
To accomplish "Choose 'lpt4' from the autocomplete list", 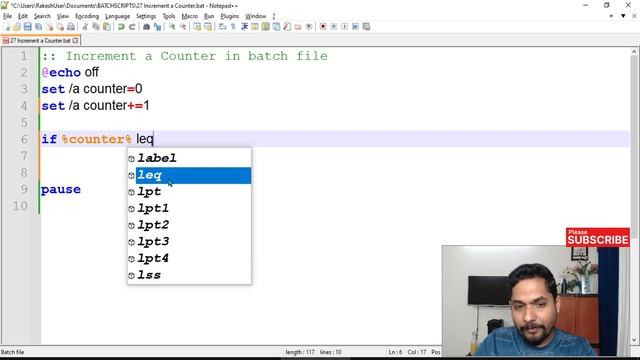I will click(189, 259).
